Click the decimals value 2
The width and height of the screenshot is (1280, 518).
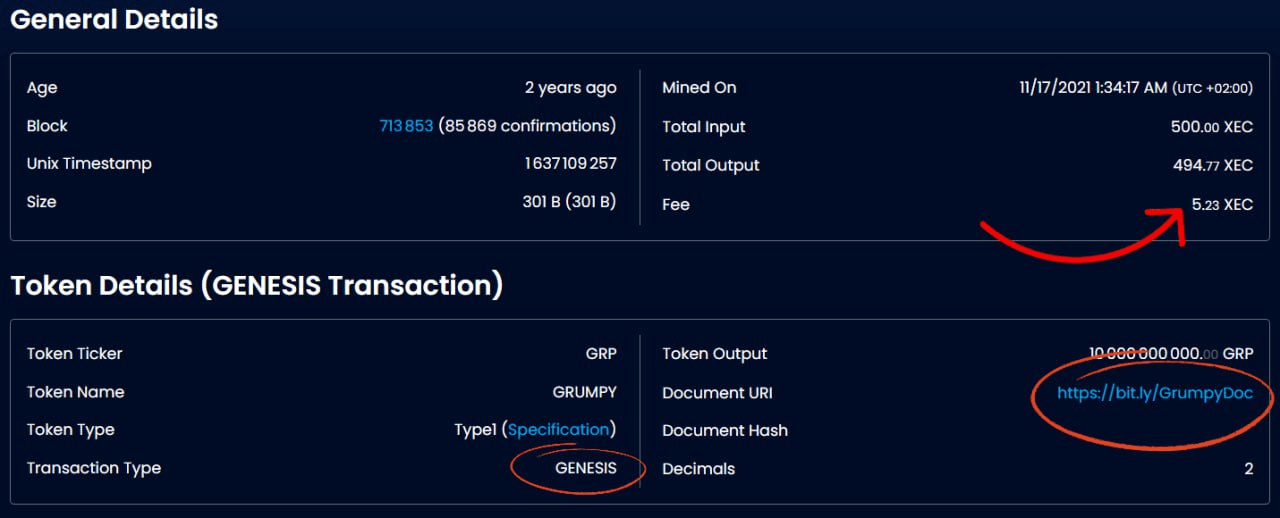tap(1248, 469)
